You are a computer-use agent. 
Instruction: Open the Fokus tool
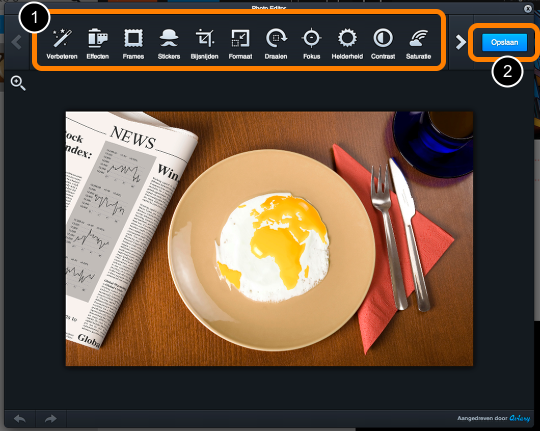(x=312, y=44)
